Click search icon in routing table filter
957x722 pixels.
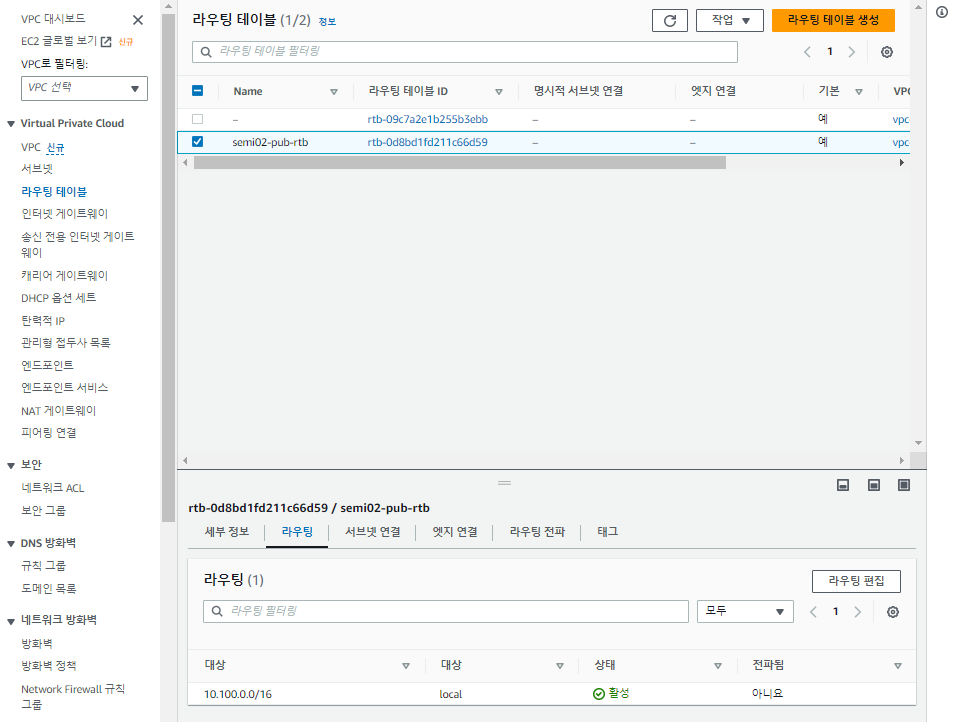click(x=206, y=52)
